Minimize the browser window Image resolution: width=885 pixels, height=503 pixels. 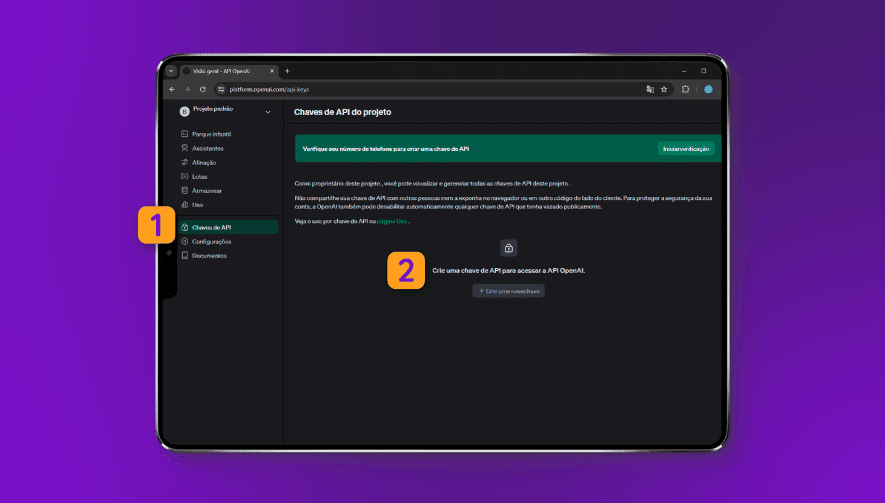[x=684, y=71]
